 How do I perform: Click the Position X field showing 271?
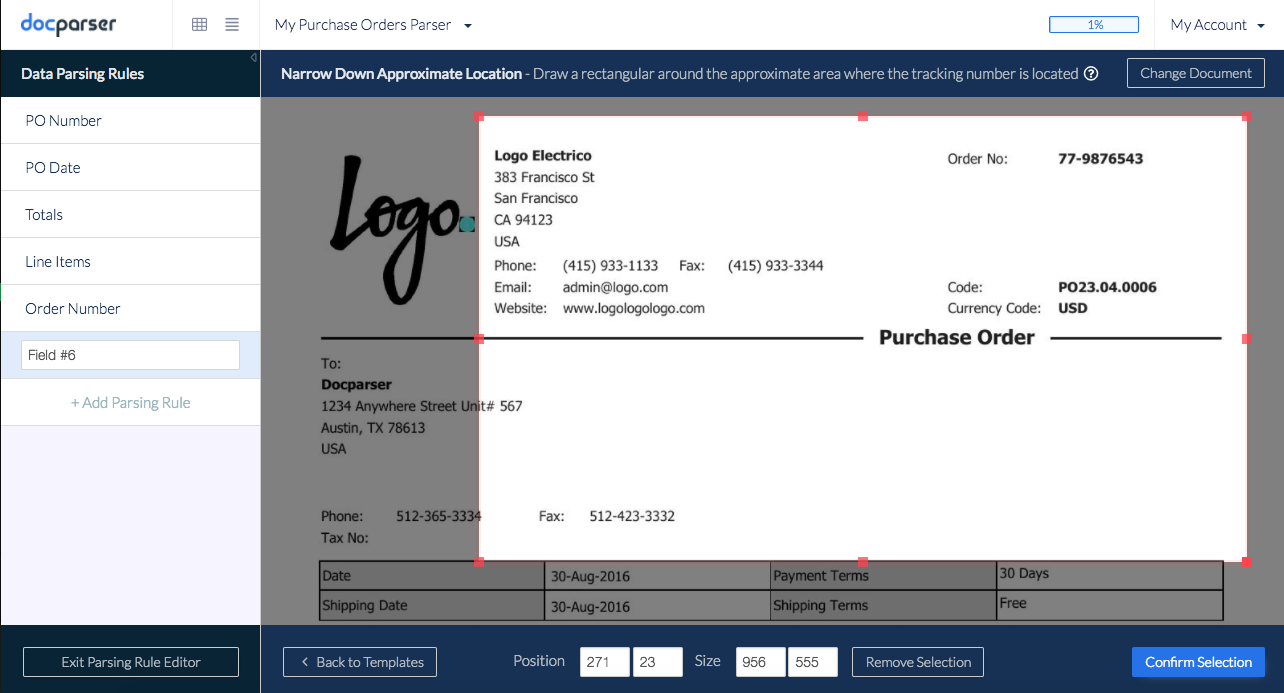click(x=605, y=662)
